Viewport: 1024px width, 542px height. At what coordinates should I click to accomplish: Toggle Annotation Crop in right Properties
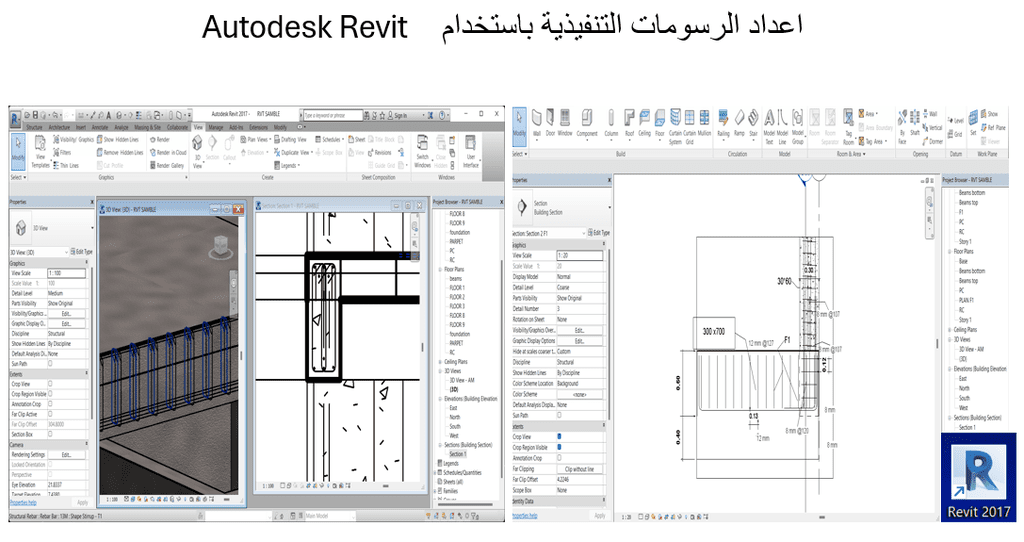[x=559, y=458]
